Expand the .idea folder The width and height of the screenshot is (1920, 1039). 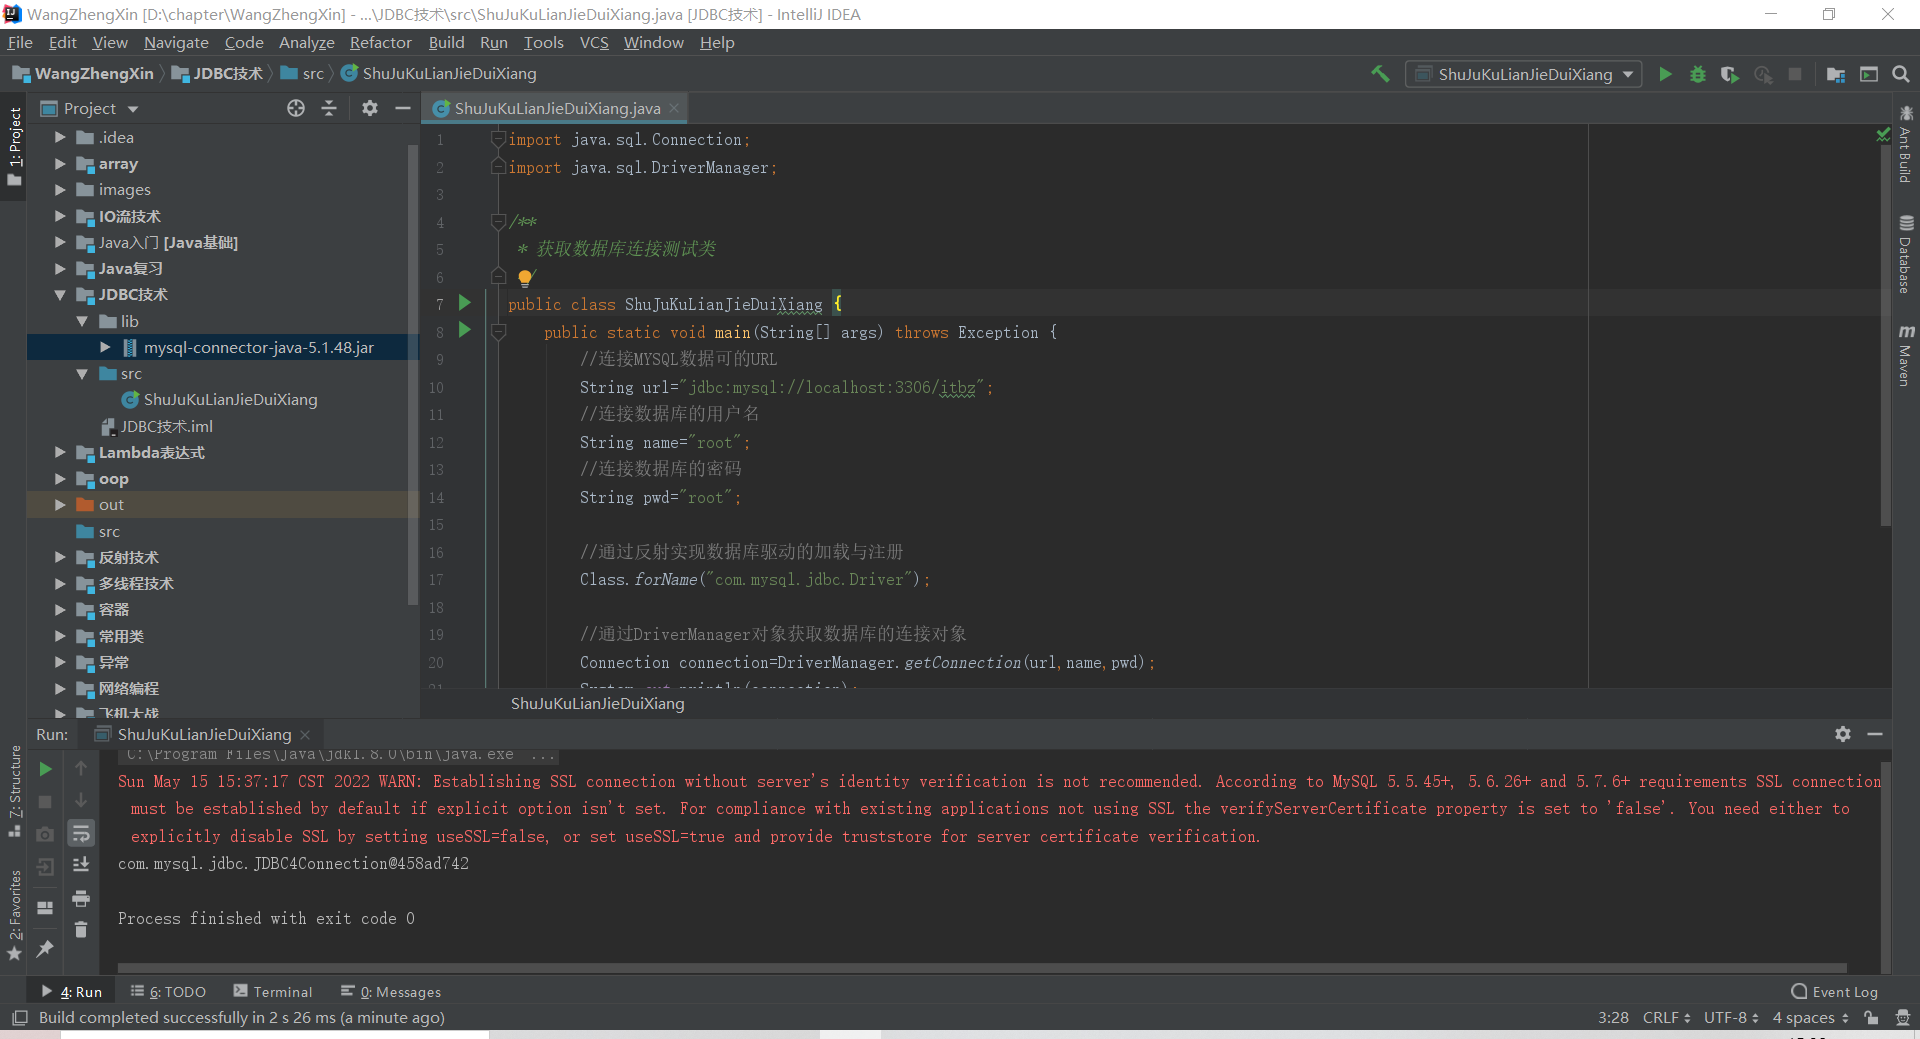pyautogui.click(x=60, y=137)
